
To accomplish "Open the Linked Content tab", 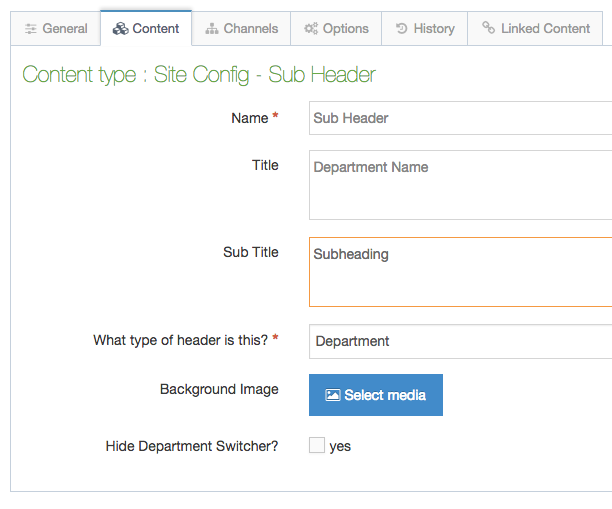I will tap(535, 28).
